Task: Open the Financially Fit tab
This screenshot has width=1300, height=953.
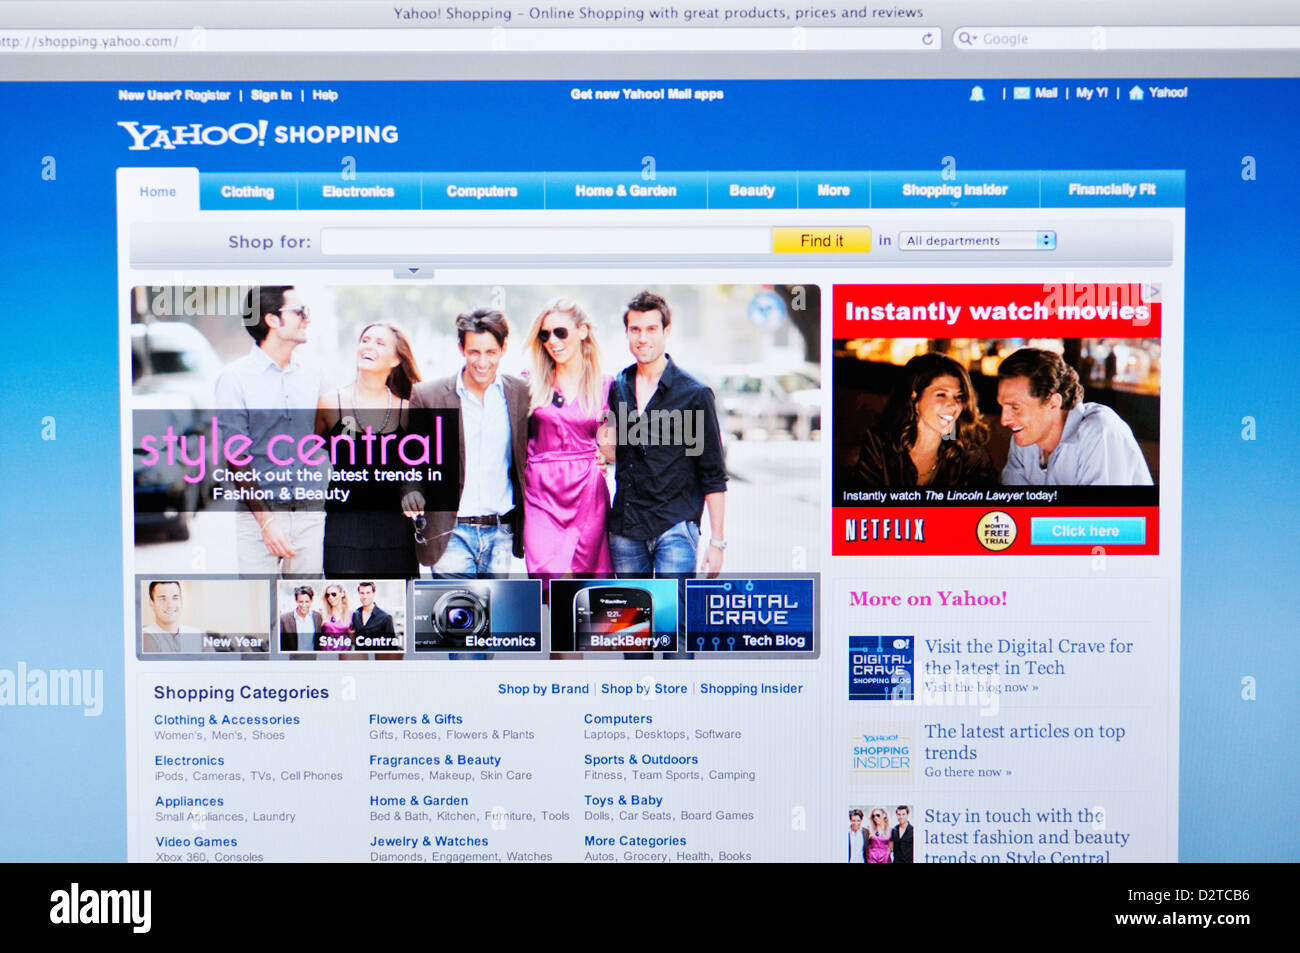Action: [x=1111, y=189]
